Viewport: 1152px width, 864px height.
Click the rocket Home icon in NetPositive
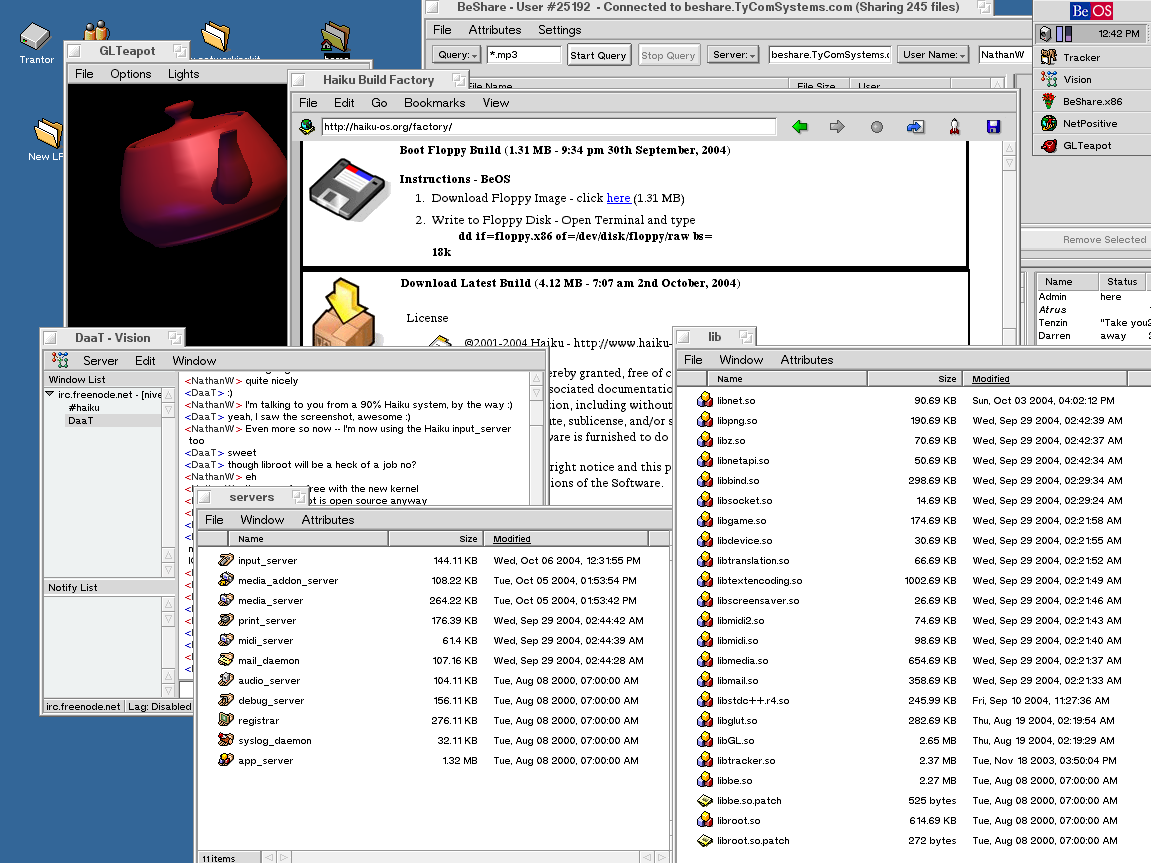pyautogui.click(x=954, y=127)
